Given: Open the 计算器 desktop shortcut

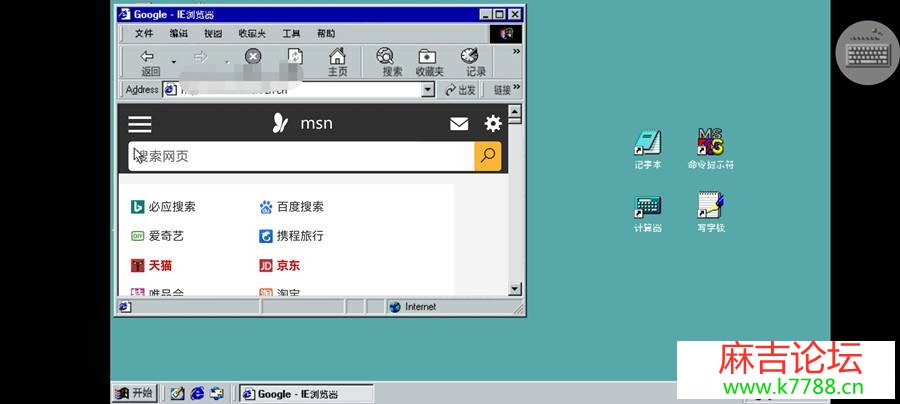Looking at the screenshot, I should pyautogui.click(x=647, y=213).
